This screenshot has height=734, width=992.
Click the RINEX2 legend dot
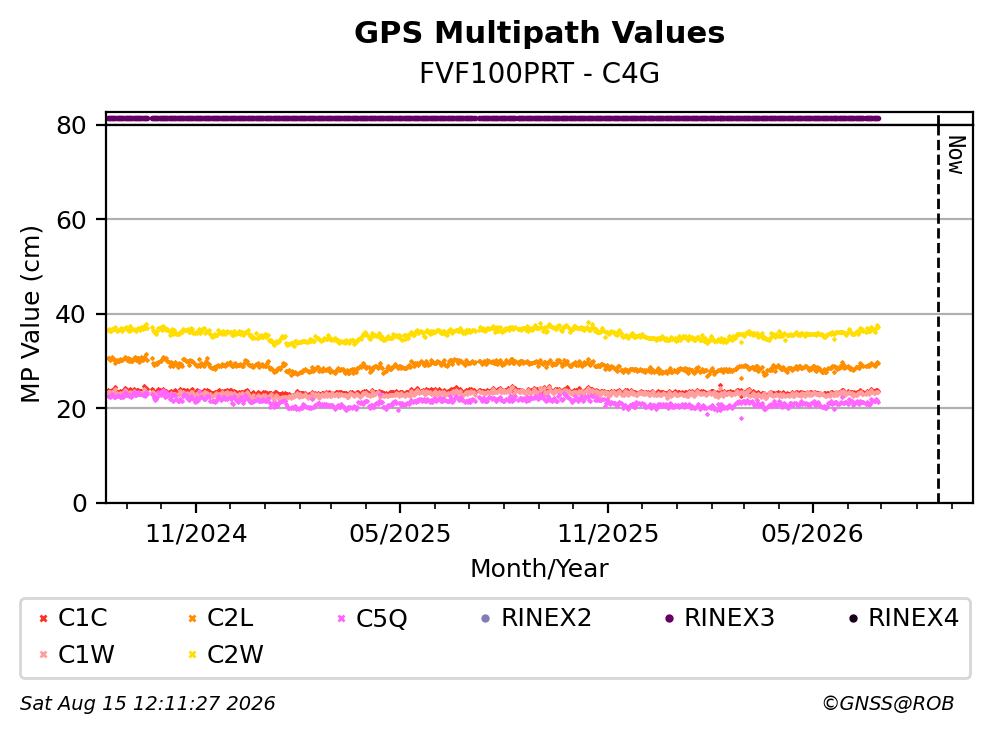pyautogui.click(x=486, y=618)
